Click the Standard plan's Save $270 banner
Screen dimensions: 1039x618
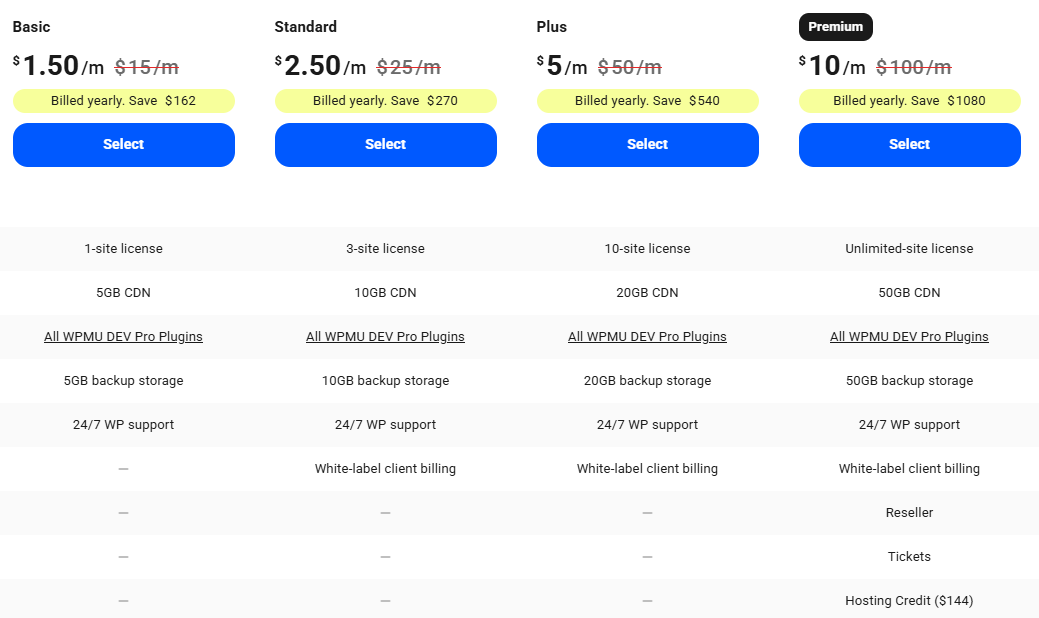385,101
